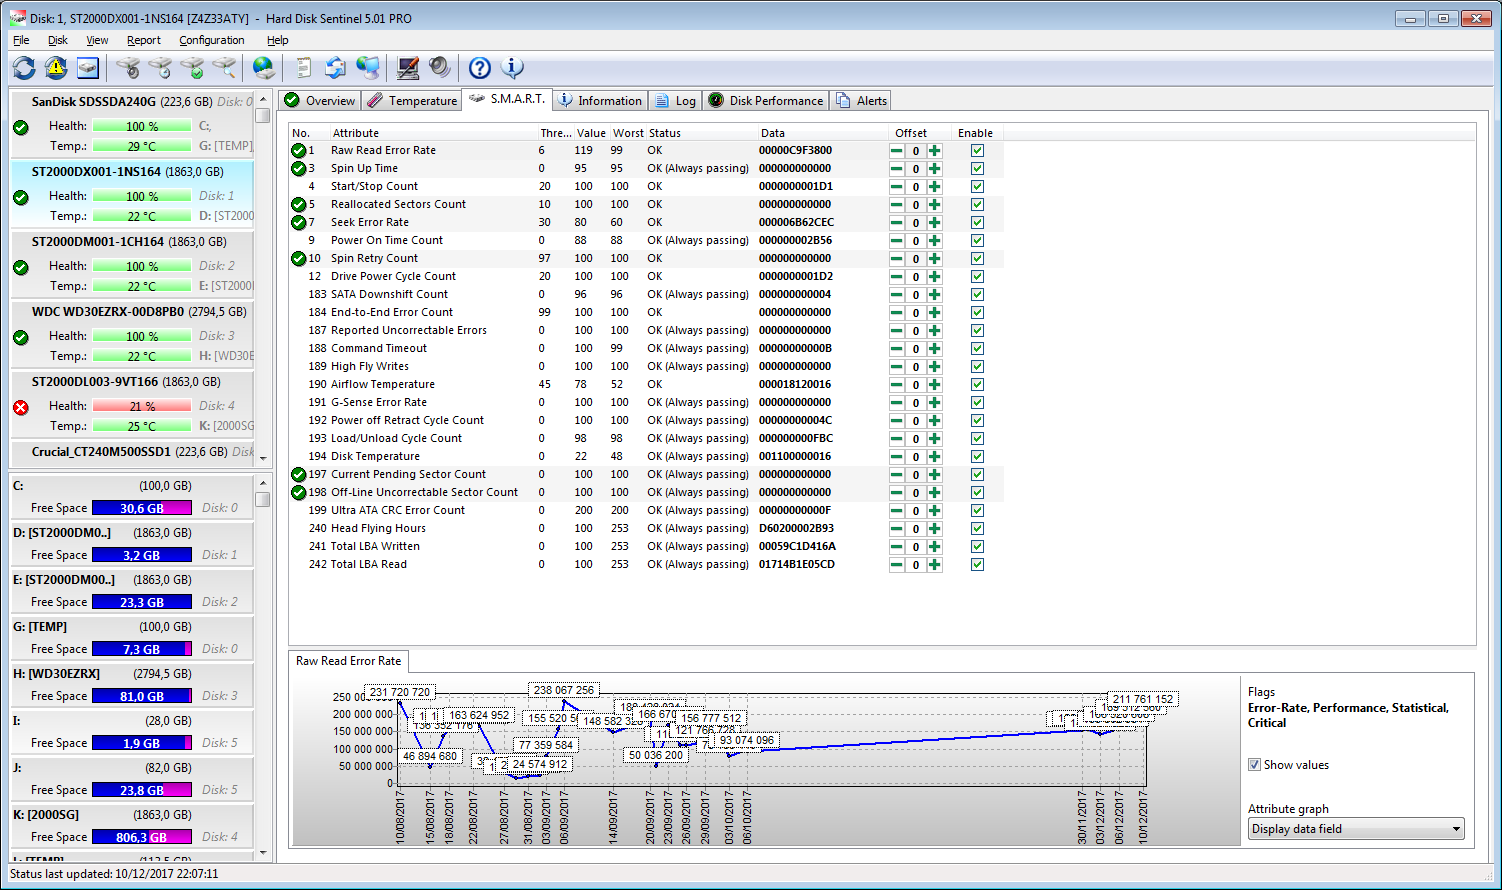
Task: Increase offset for Disk Temperature
Action: click(x=934, y=457)
